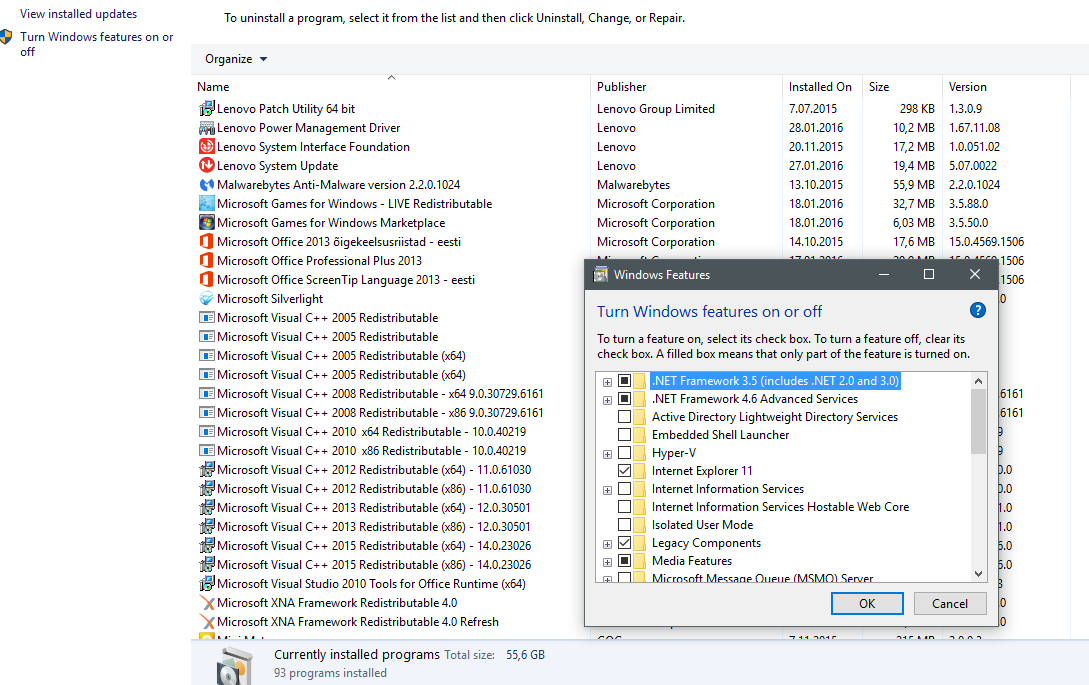The height and width of the screenshot is (685, 1089).
Task: Uncheck the Internet Explorer 11 checkbox
Action: coord(624,471)
